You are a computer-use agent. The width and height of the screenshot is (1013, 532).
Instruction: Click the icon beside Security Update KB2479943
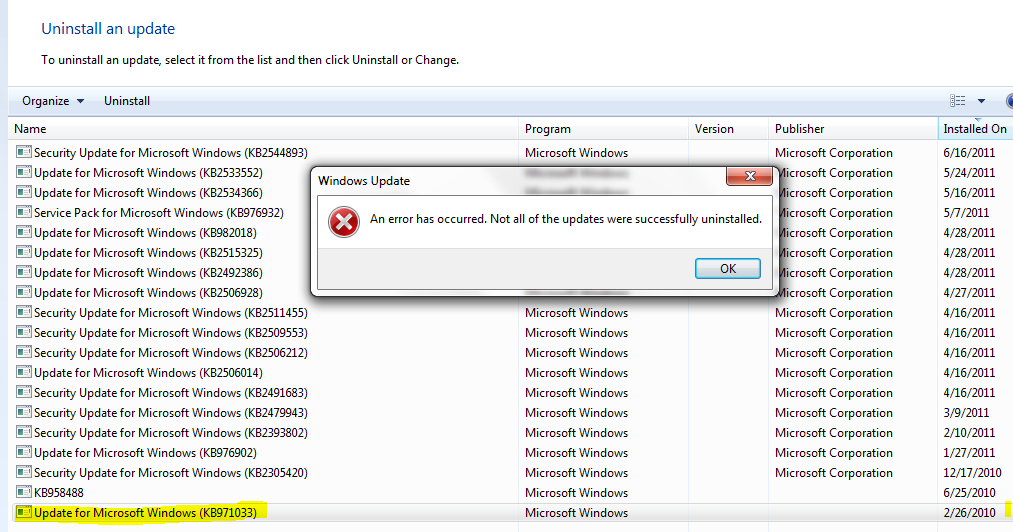[x=23, y=413]
